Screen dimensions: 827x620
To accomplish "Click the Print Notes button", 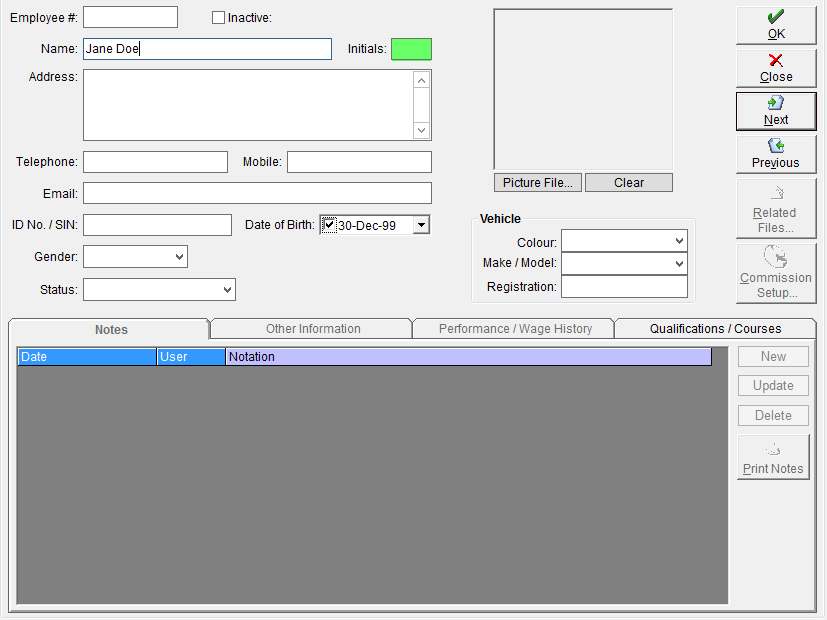I will click(x=773, y=457).
